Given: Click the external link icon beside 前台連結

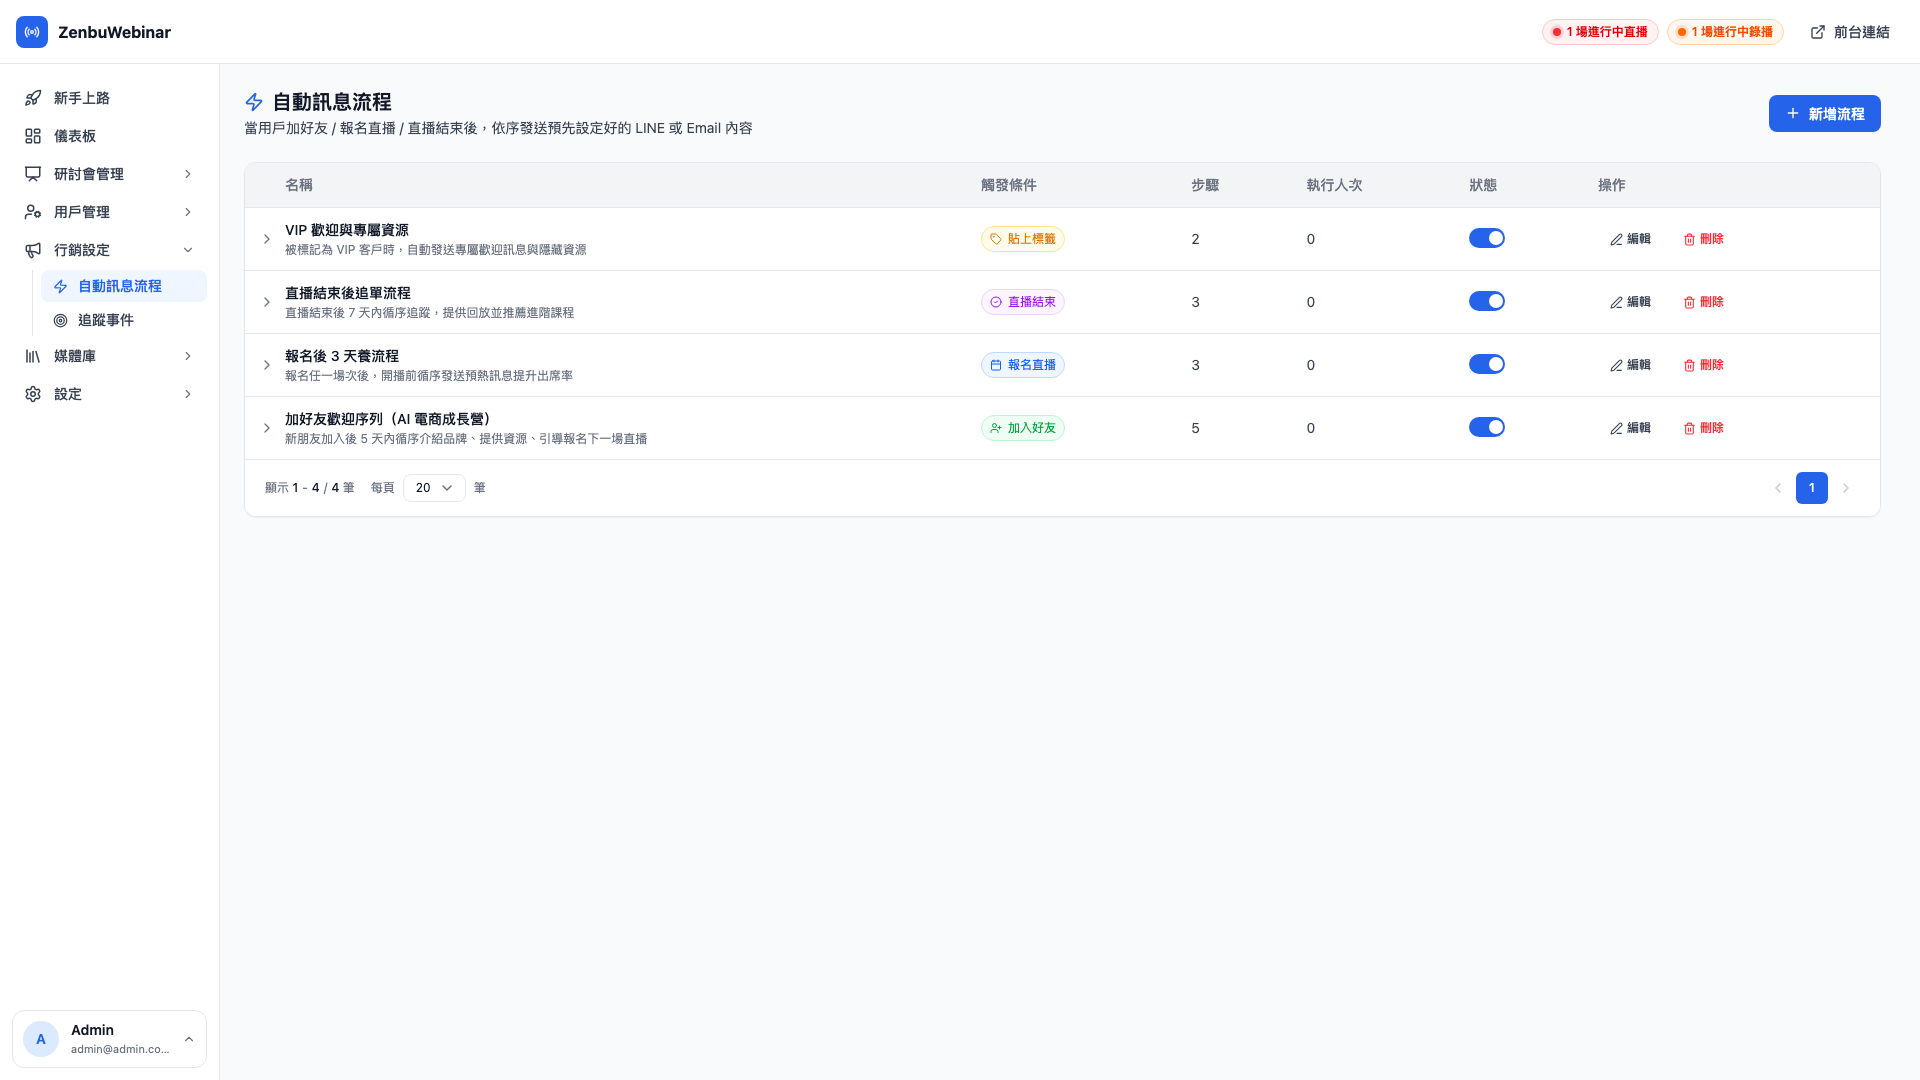Looking at the screenshot, I should coord(1818,32).
